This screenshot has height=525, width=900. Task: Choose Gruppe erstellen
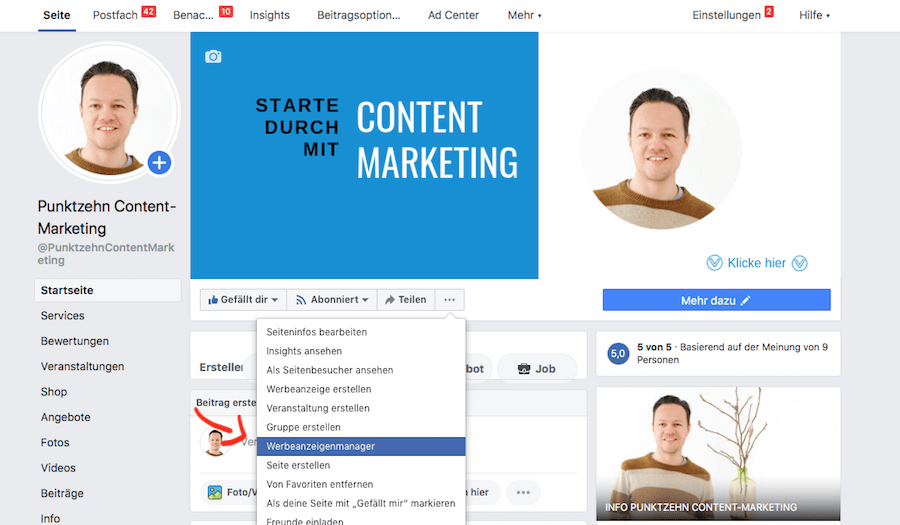click(361, 427)
